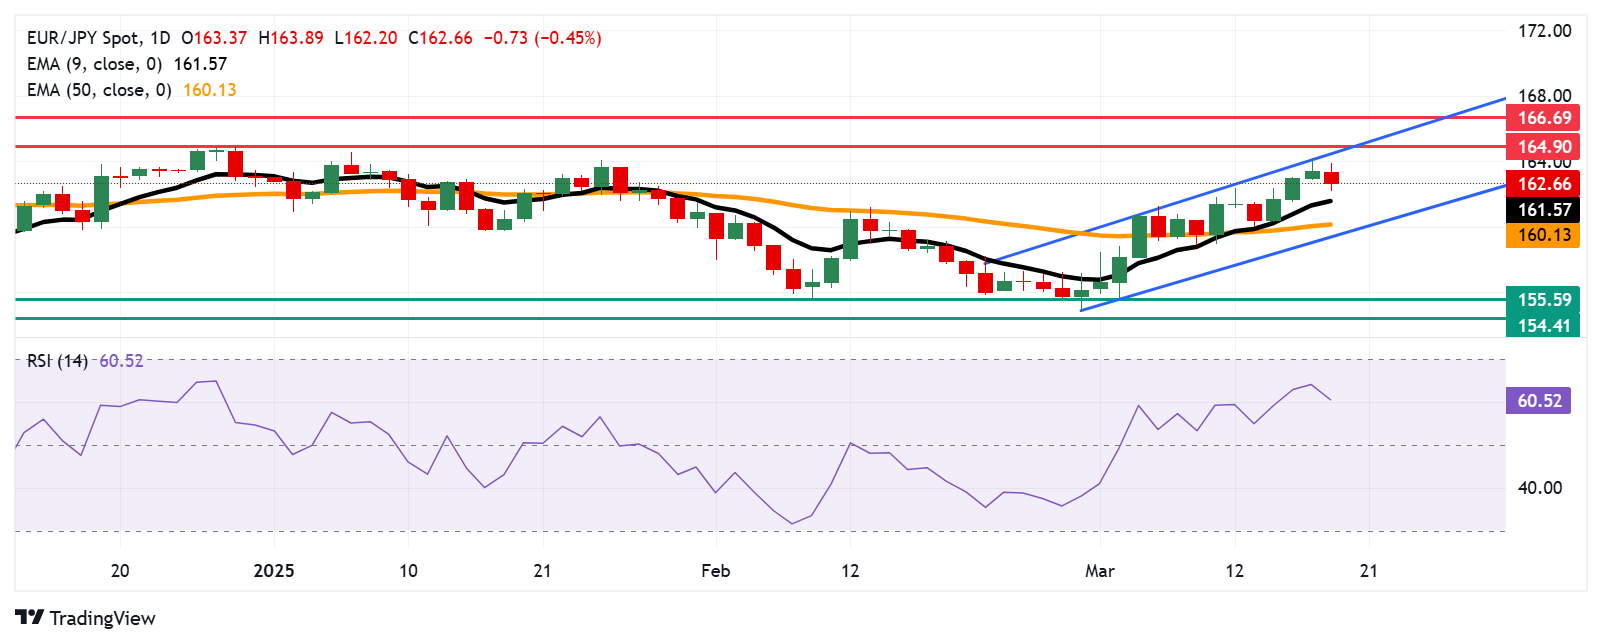Select the EMA 50 indicator legend
Image resolution: width=1602 pixels, height=644 pixels.
pyautogui.click(x=99, y=90)
